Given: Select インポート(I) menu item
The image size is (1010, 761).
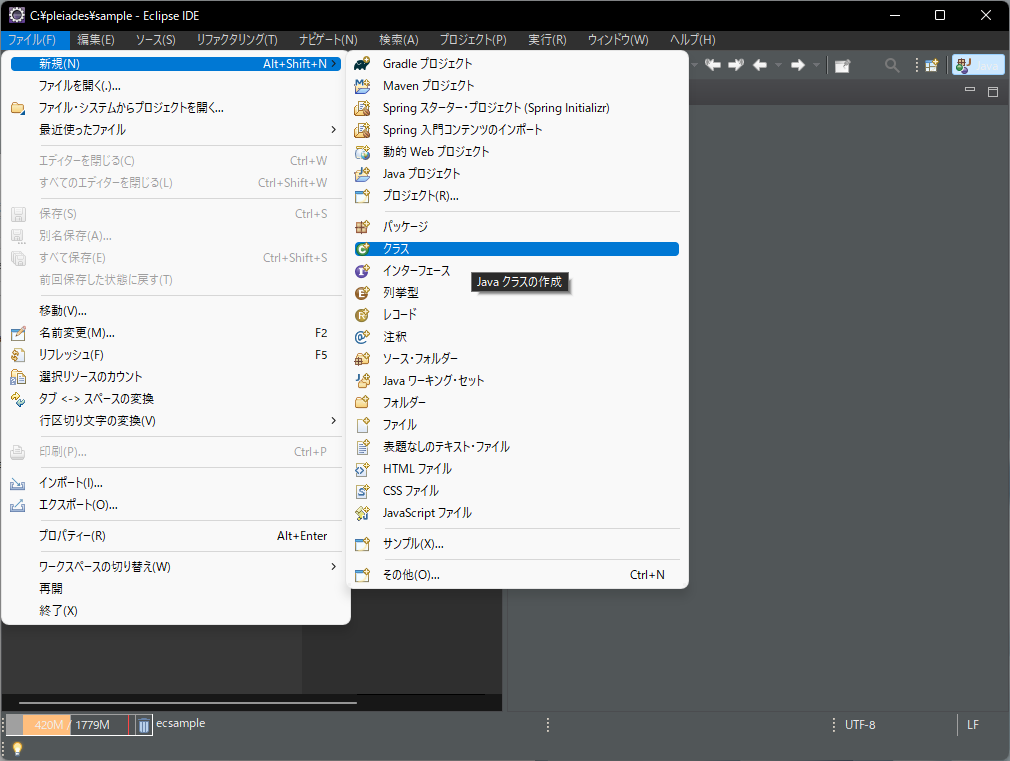Looking at the screenshot, I should pyautogui.click(x=175, y=483).
